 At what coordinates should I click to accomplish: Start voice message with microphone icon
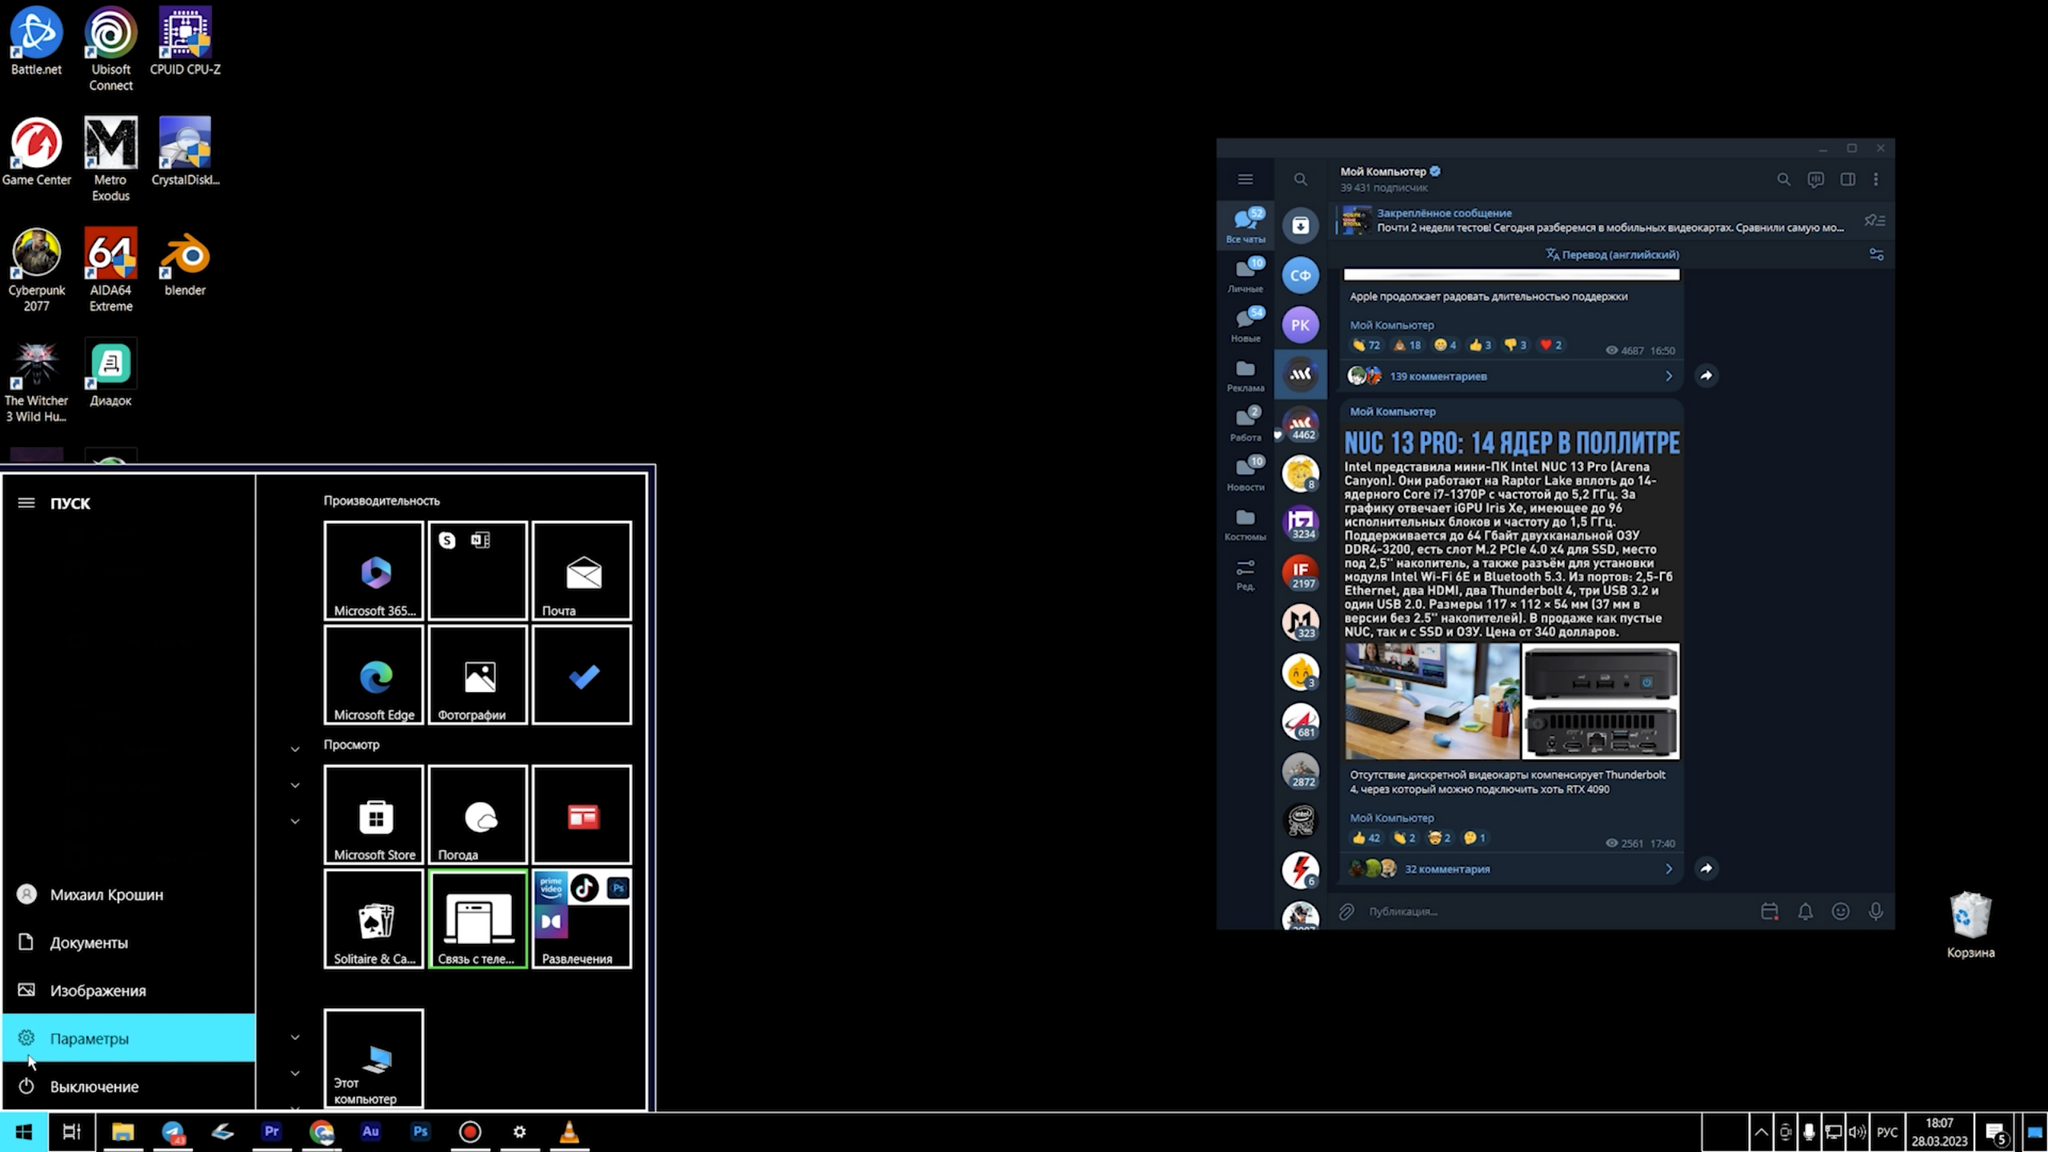coord(1876,911)
